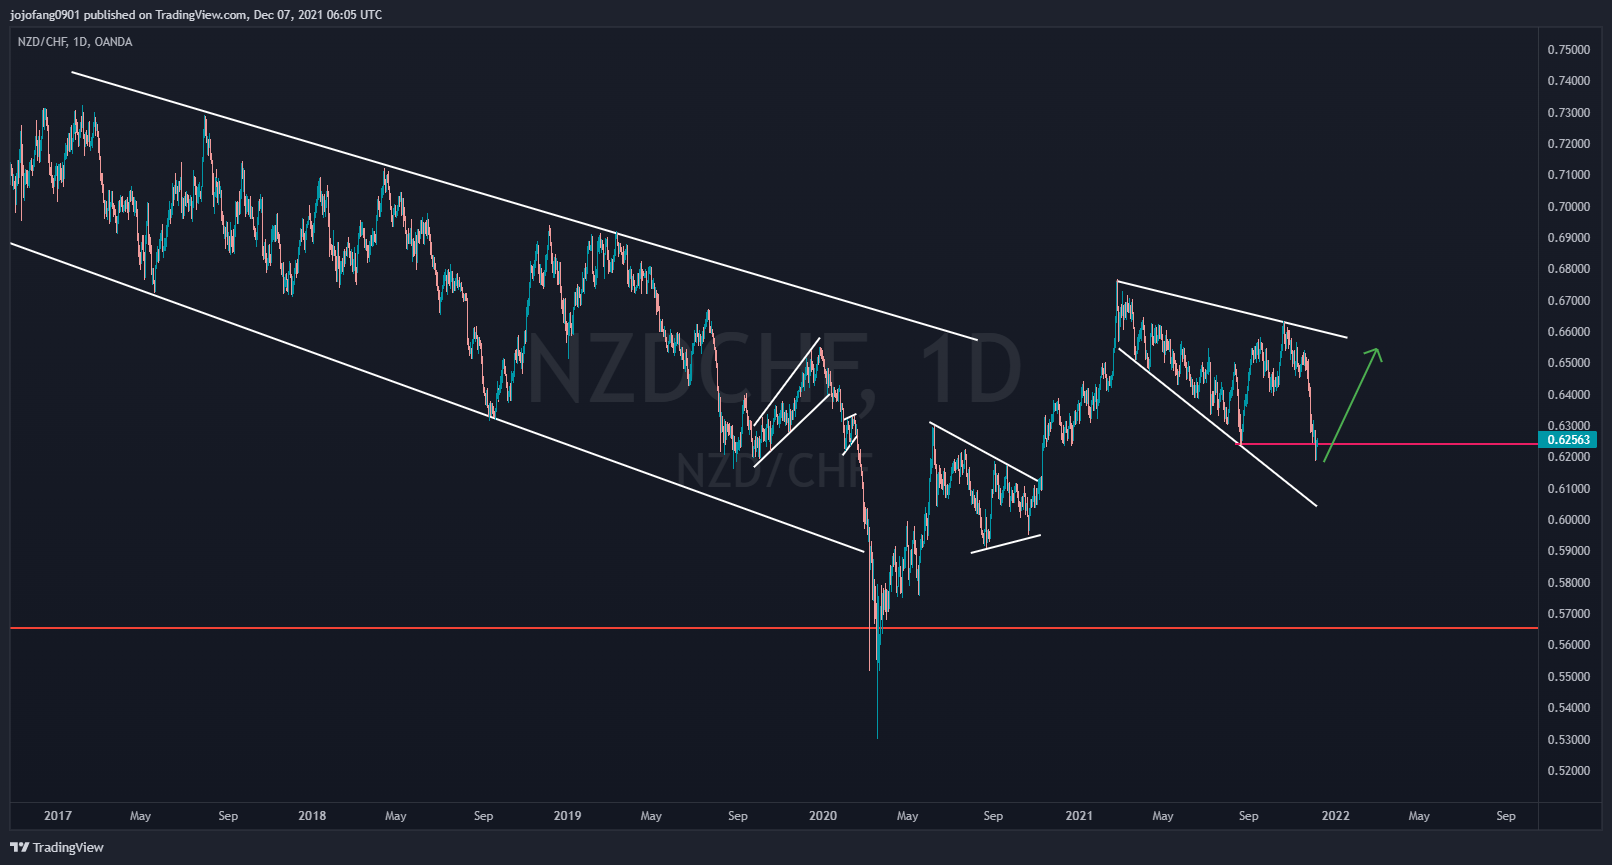Click the 0.61000 price axis label
This screenshot has width=1612, height=865.
1568,489
